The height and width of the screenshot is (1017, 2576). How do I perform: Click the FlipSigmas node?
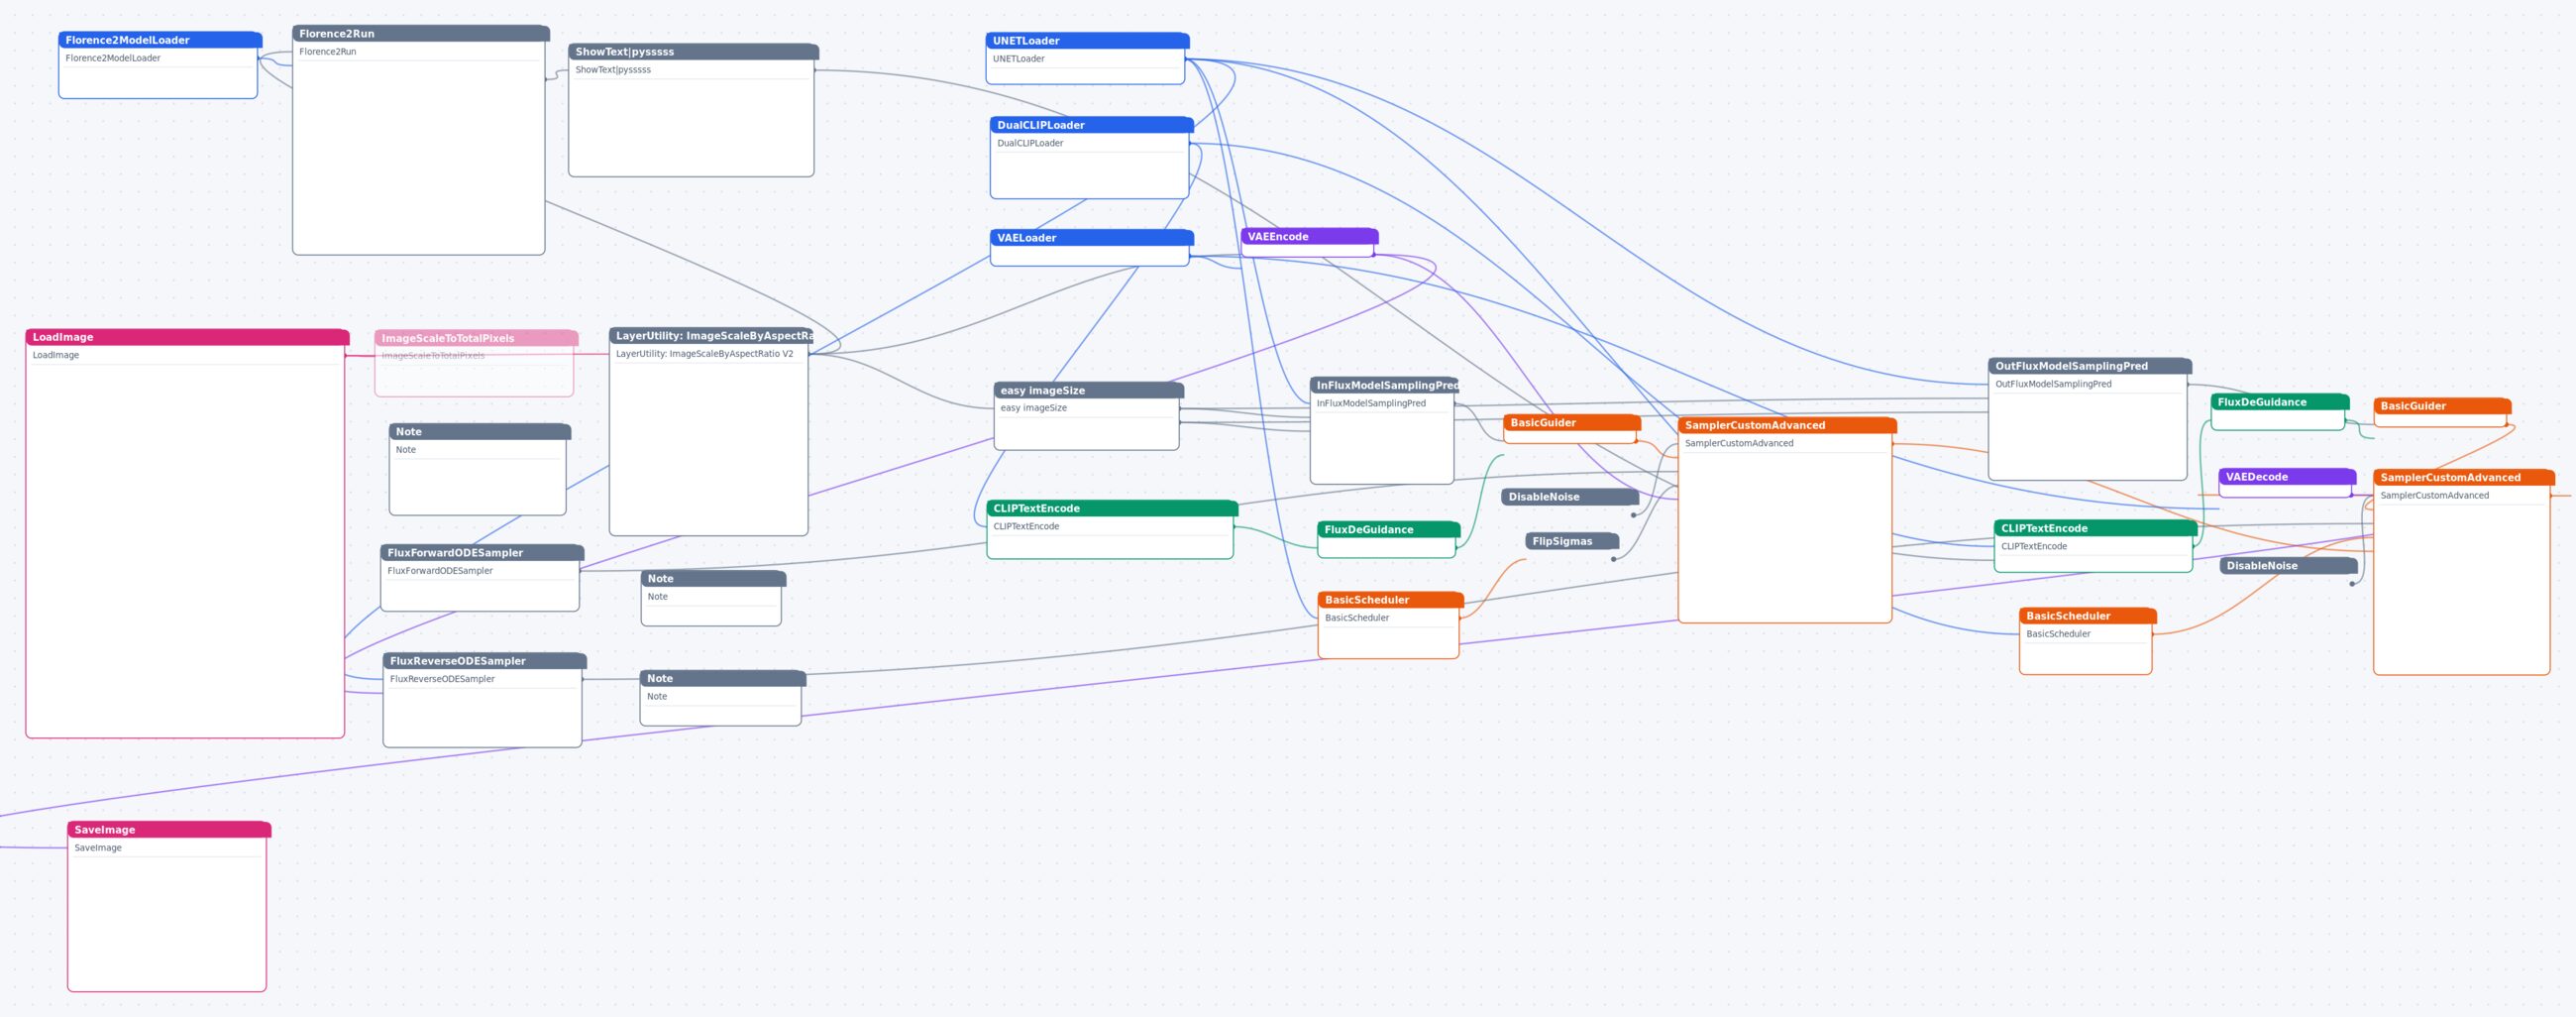pyautogui.click(x=1572, y=541)
